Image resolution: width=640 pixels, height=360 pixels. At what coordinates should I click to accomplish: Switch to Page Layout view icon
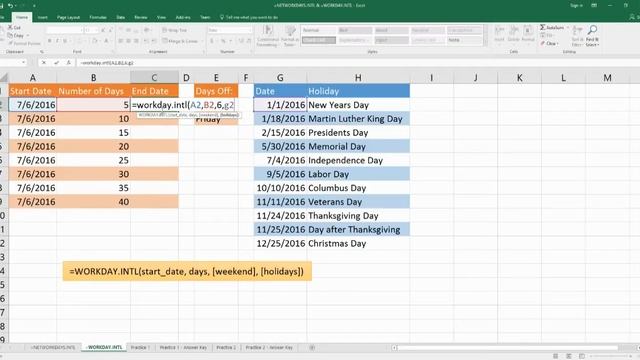(x=569, y=356)
